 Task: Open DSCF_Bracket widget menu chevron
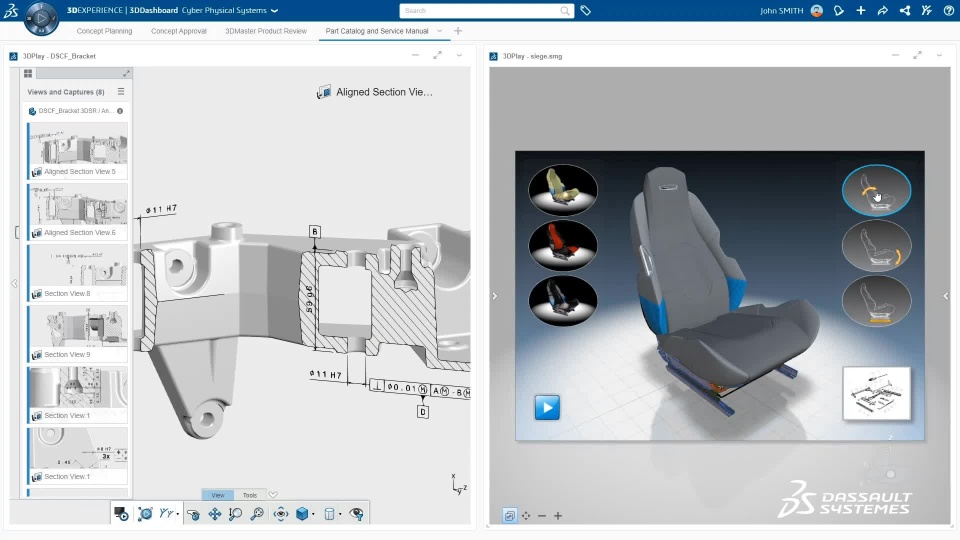pyautogui.click(x=459, y=56)
